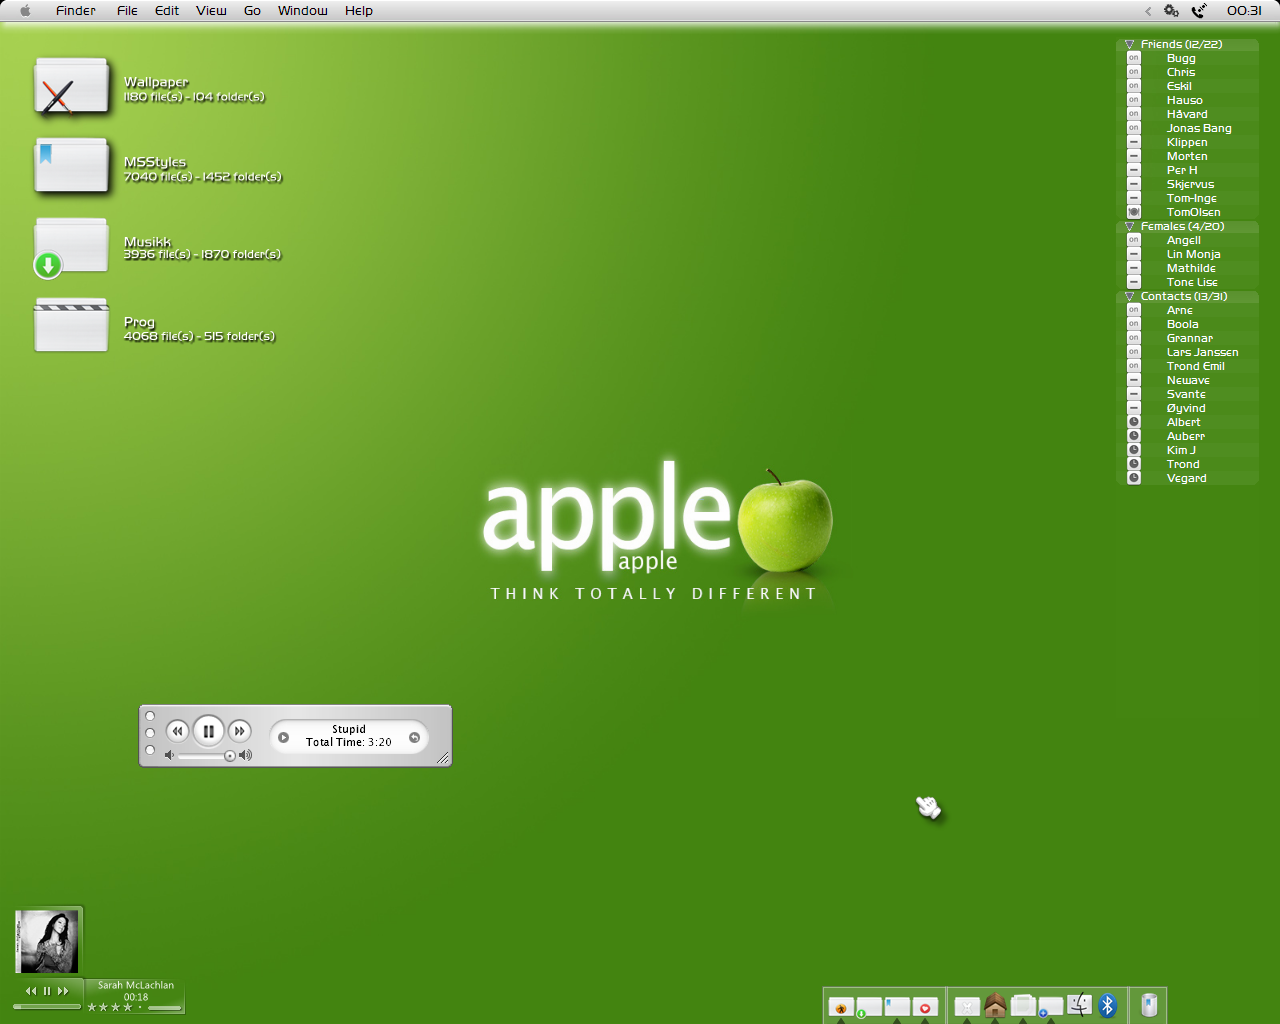Open the MSStyles folder icon
Image resolution: width=1280 pixels, height=1024 pixels.
coord(71,166)
